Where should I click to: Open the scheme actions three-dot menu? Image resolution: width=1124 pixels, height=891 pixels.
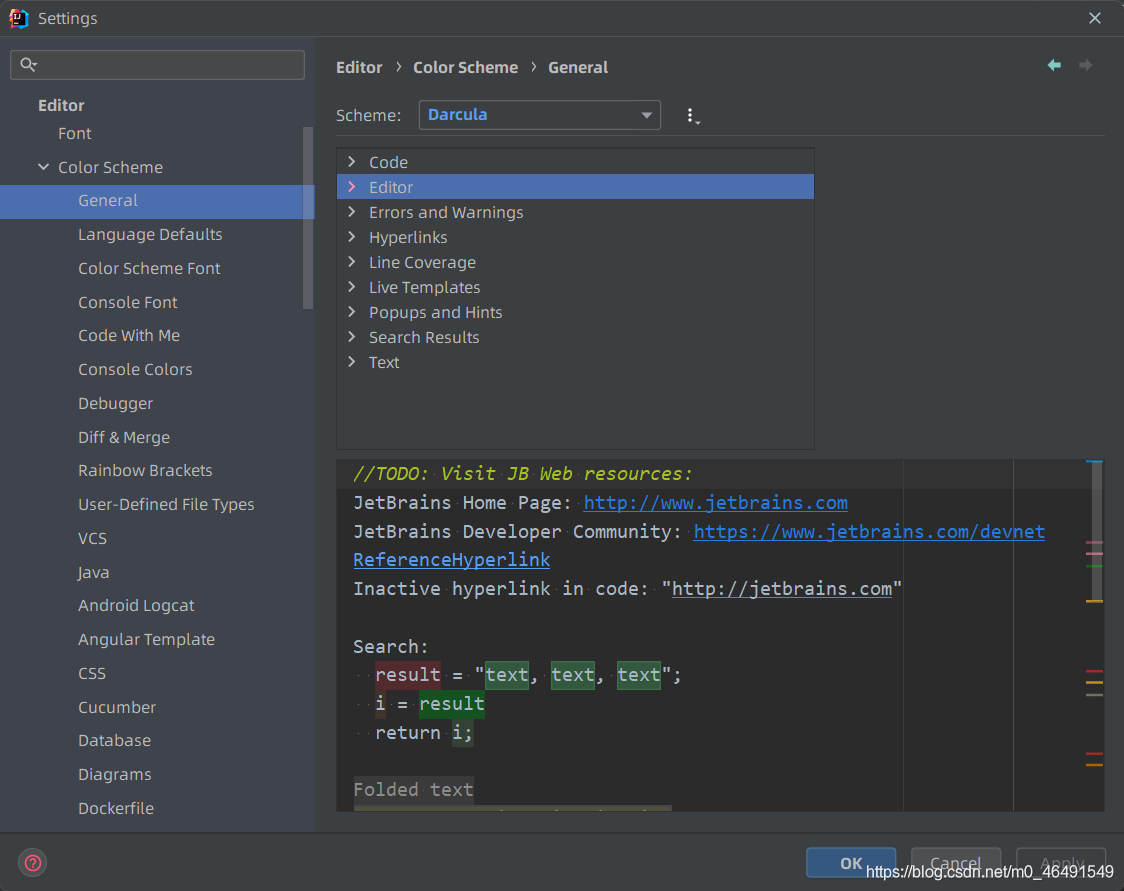click(691, 116)
